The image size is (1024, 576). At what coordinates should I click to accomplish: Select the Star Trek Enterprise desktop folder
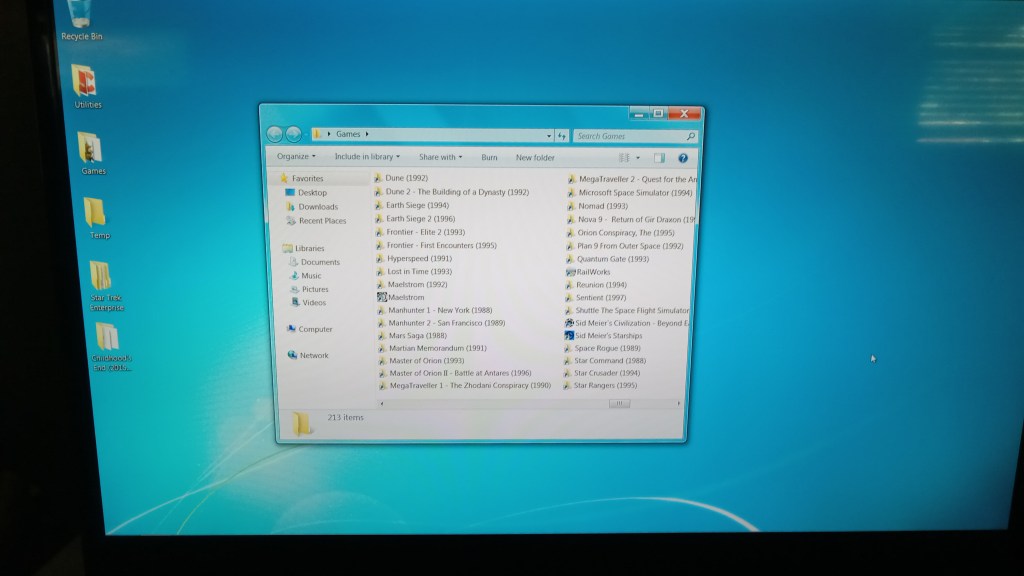(100, 282)
